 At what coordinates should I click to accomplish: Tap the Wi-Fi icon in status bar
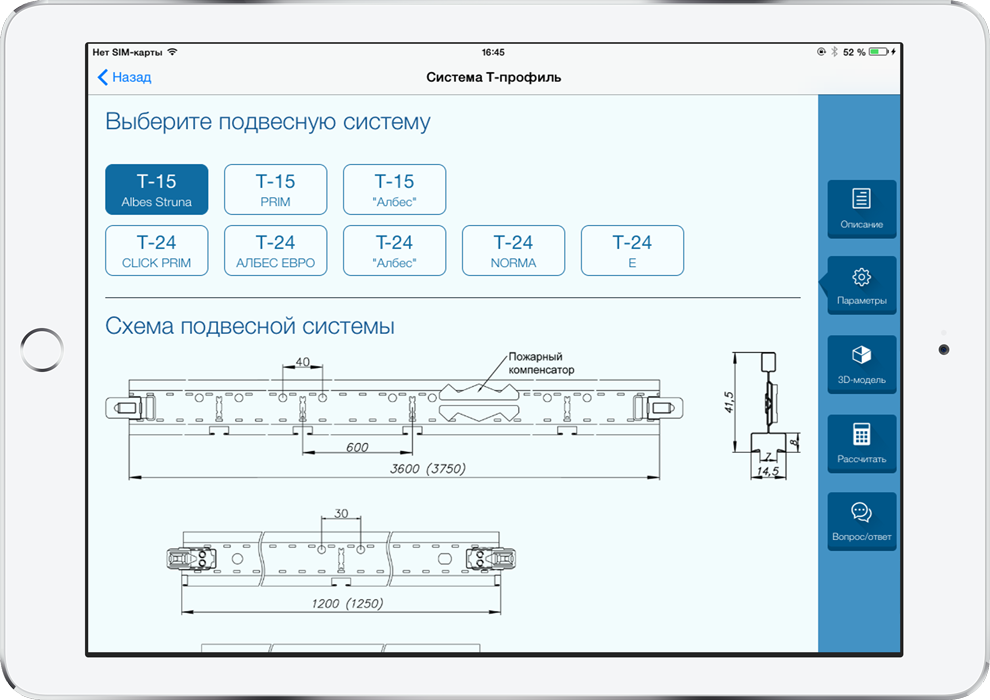coord(172,52)
